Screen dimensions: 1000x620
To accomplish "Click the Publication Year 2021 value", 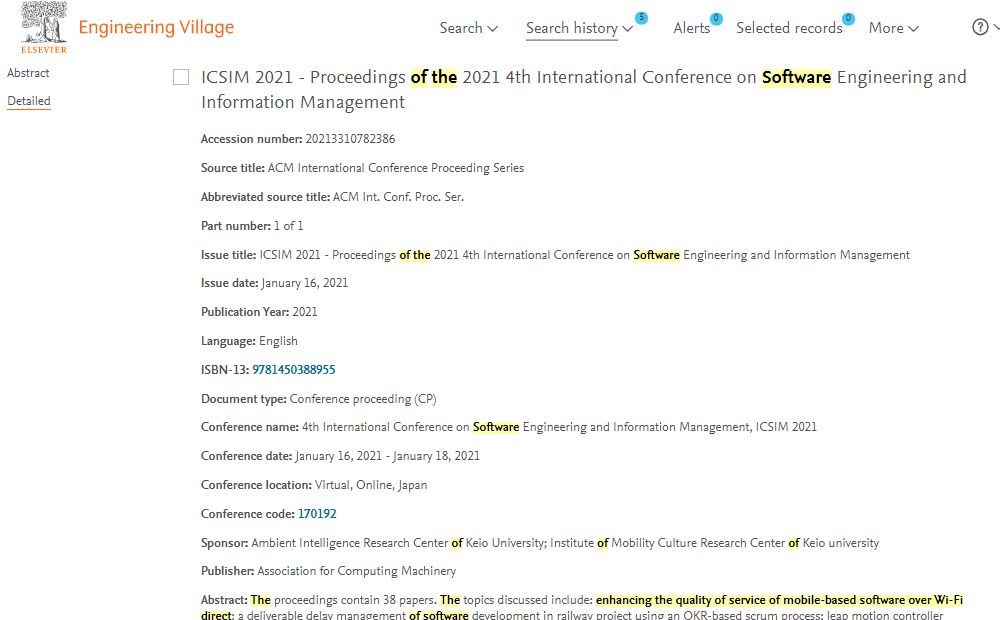I will [x=305, y=312].
